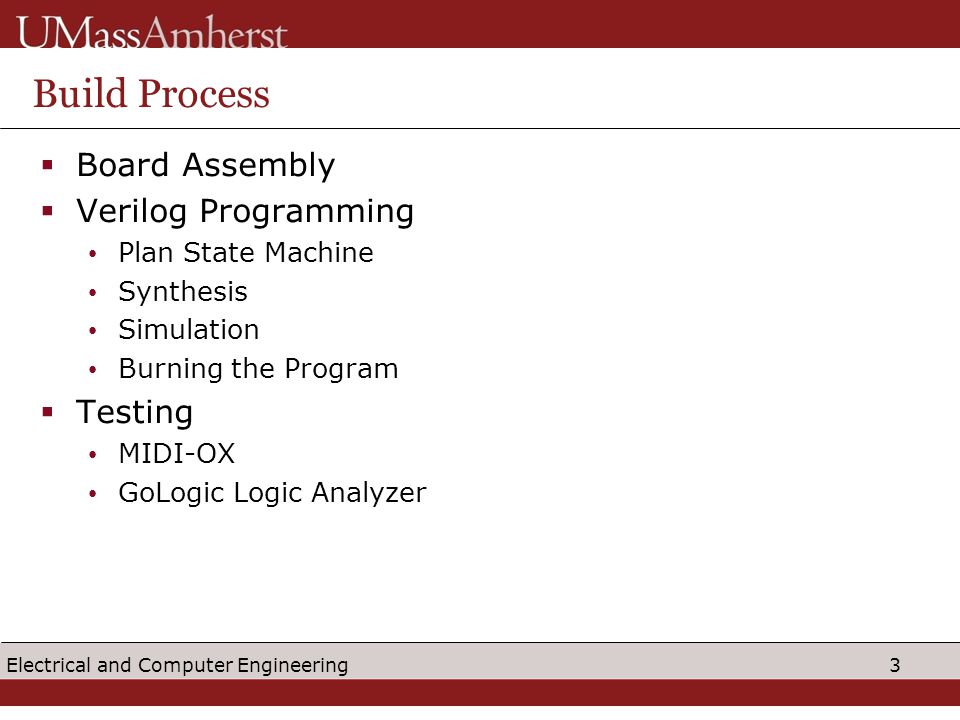The image size is (960, 720).
Task: Click square bullet beside Verilog Programming
Action: point(48,211)
